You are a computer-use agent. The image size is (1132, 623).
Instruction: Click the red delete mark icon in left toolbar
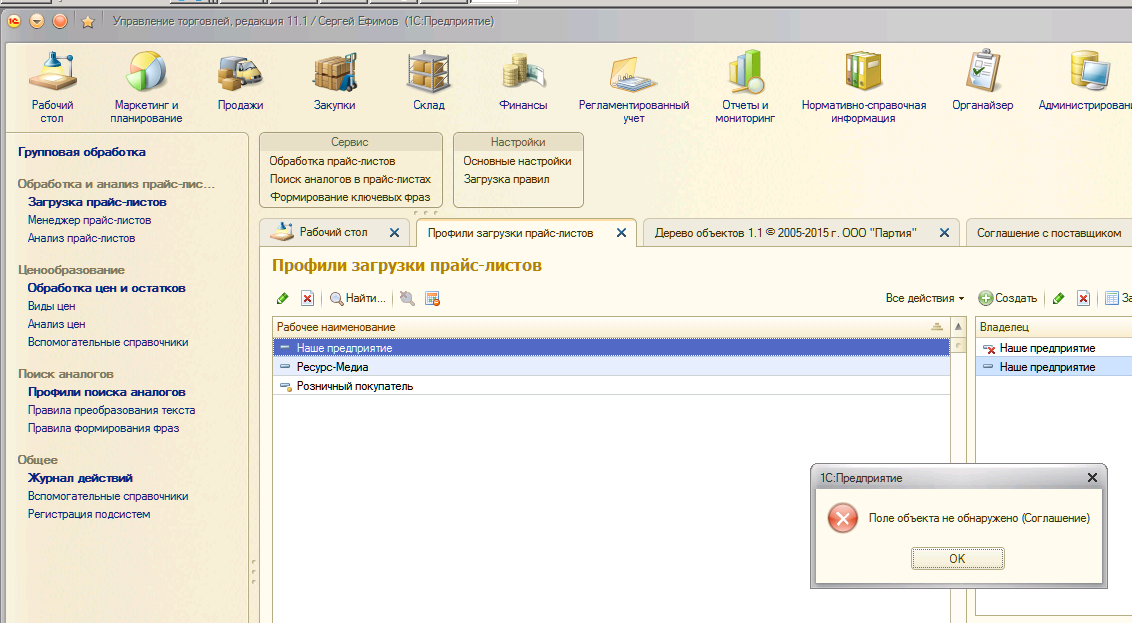(x=307, y=298)
